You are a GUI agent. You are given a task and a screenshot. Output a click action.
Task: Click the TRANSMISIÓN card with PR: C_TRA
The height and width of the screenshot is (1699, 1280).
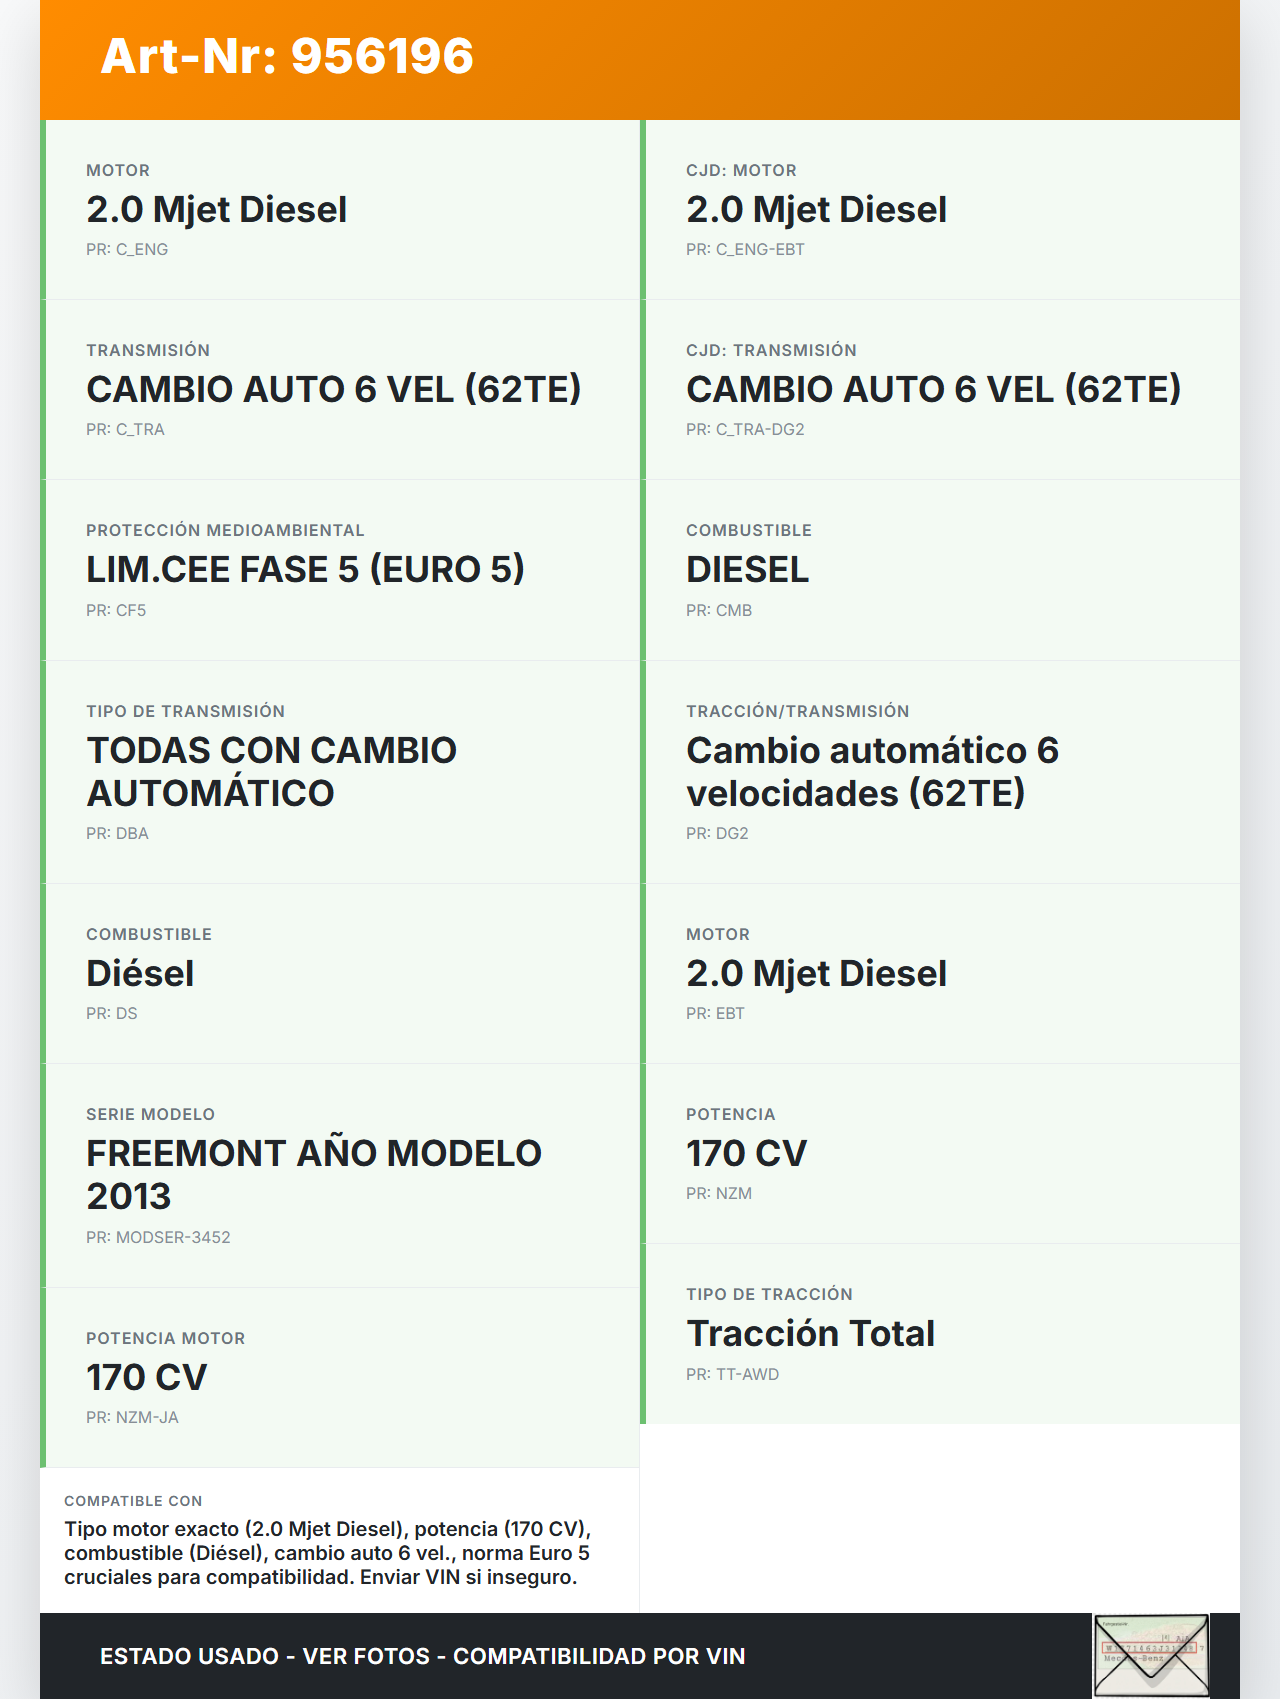point(342,390)
